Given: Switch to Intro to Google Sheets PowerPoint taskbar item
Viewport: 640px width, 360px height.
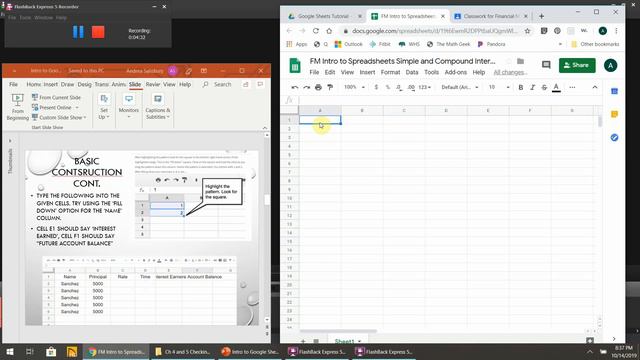Looking at the screenshot, I should pos(250,351).
